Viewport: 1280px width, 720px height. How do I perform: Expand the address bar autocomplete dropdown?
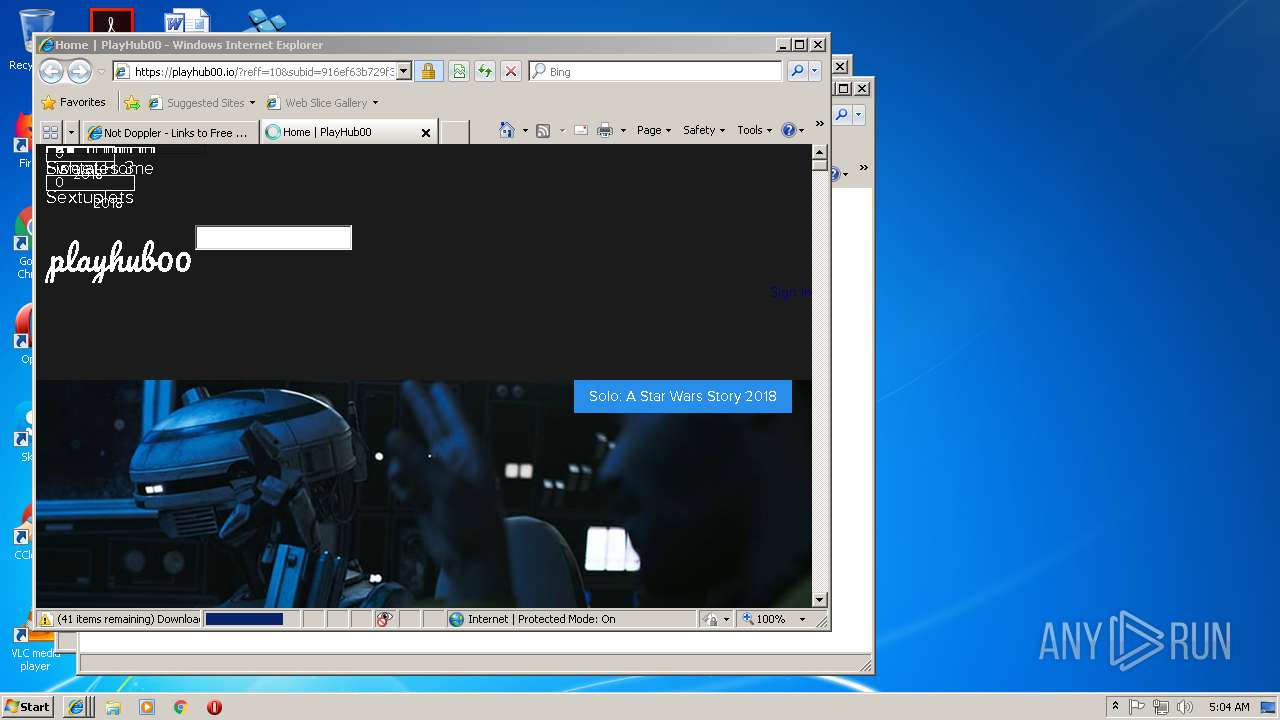(x=404, y=71)
